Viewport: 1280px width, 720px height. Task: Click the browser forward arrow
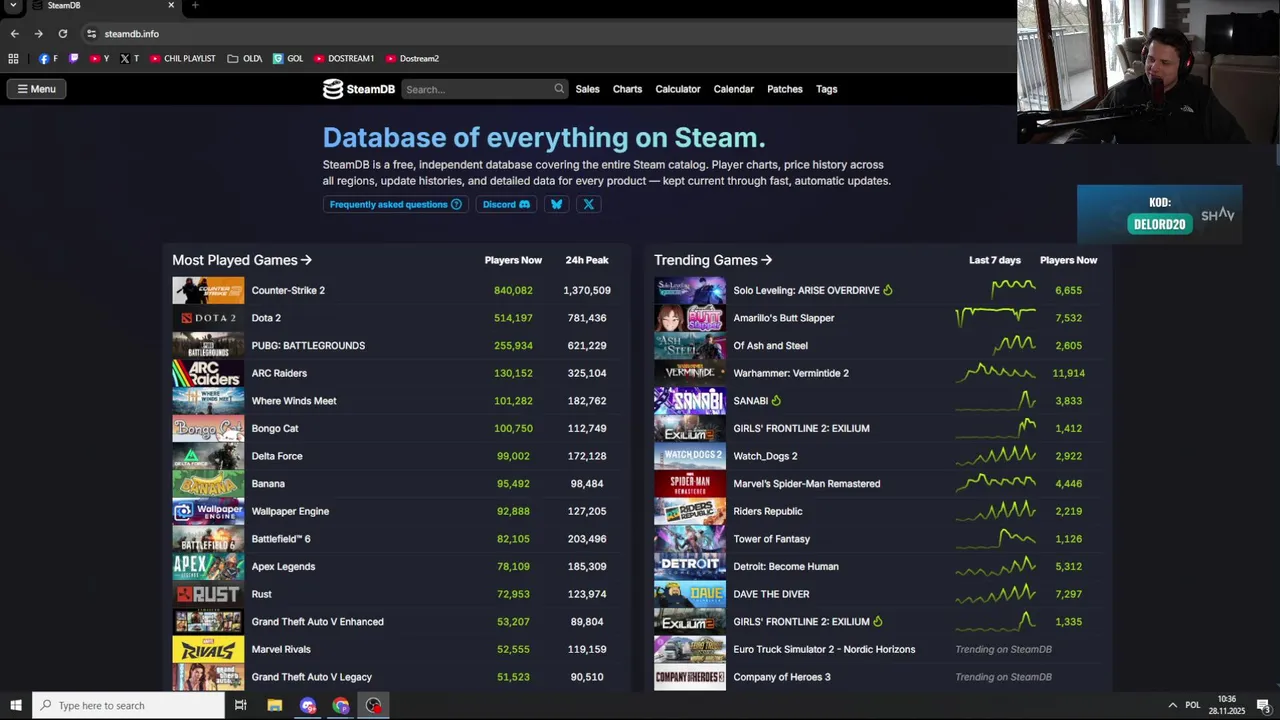click(38, 34)
